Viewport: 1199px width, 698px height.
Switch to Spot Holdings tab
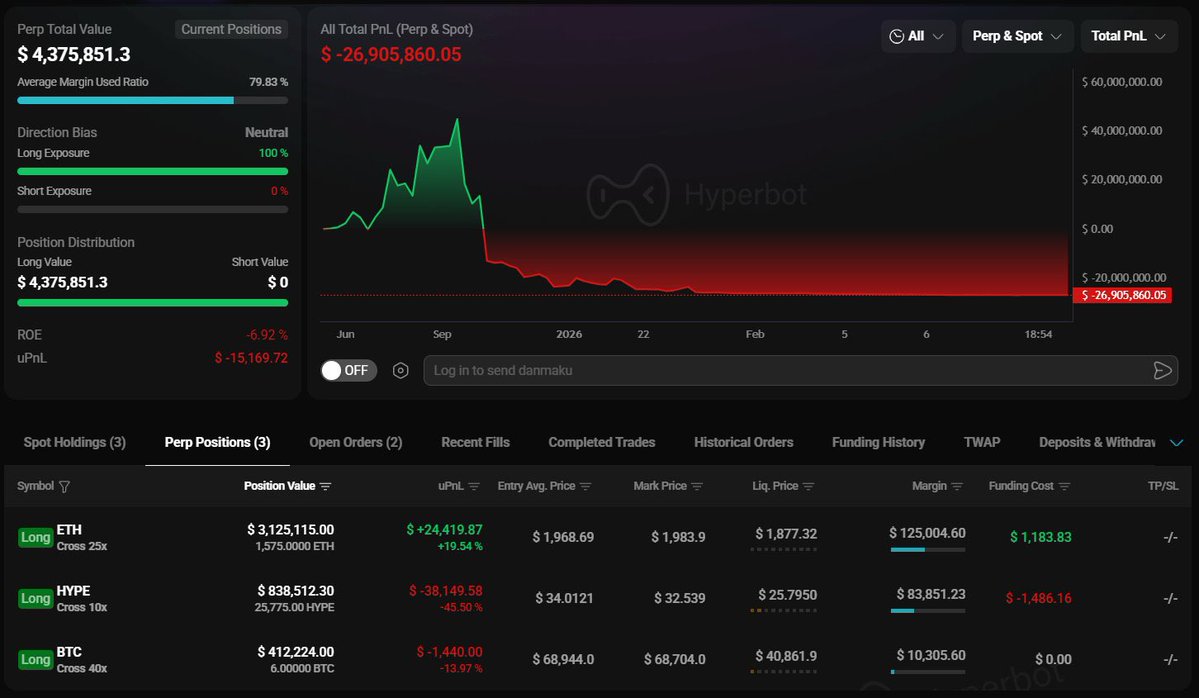[75, 442]
